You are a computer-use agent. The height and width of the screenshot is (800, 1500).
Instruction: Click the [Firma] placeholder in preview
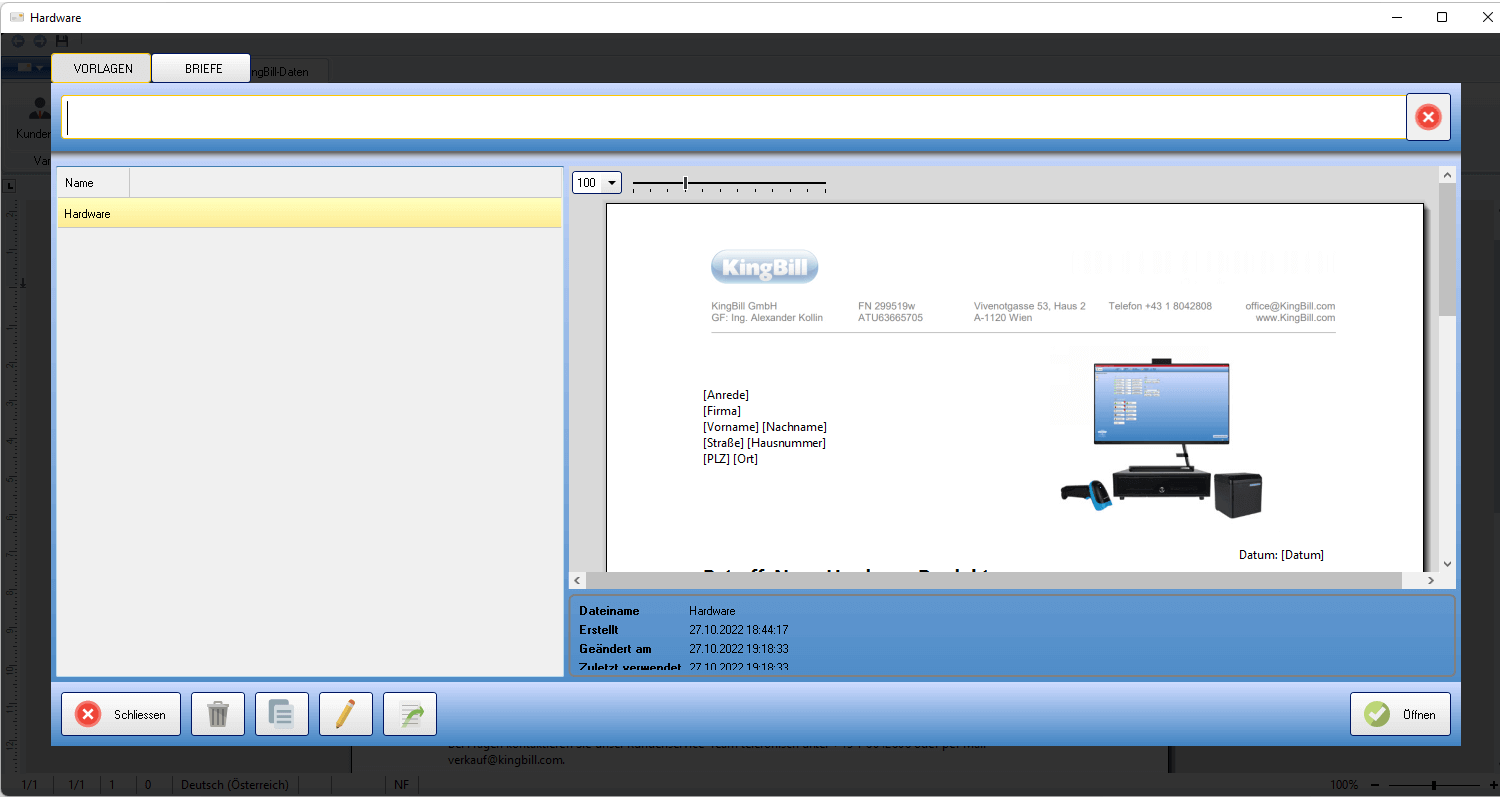(722, 411)
